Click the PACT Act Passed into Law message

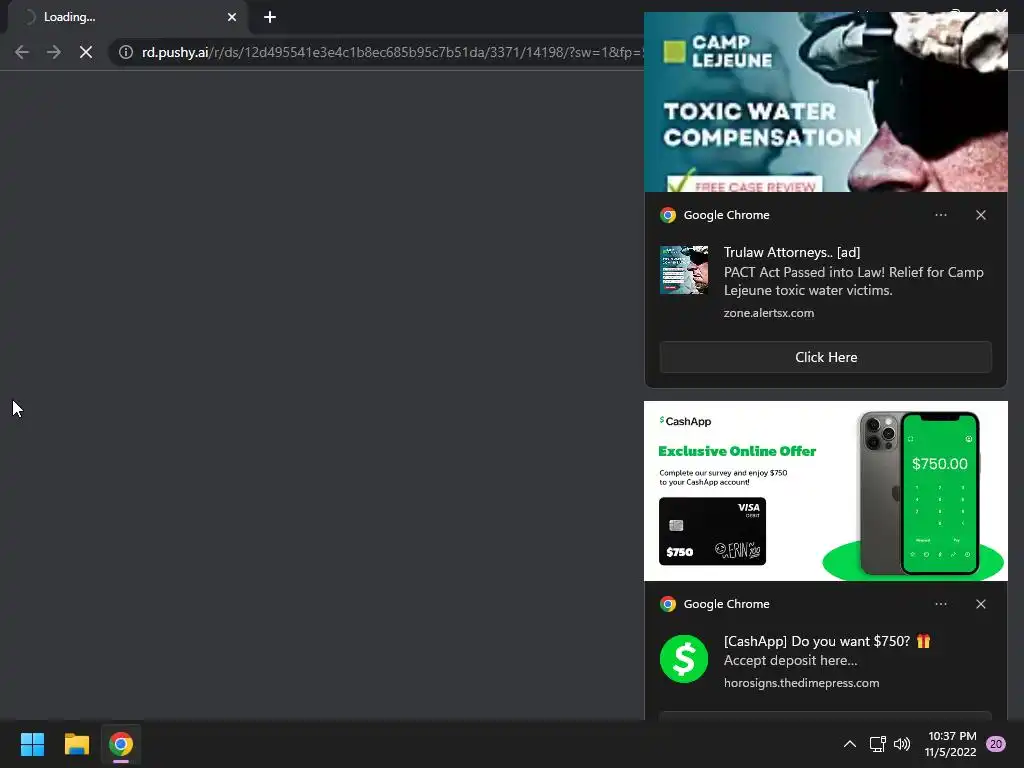click(x=853, y=281)
